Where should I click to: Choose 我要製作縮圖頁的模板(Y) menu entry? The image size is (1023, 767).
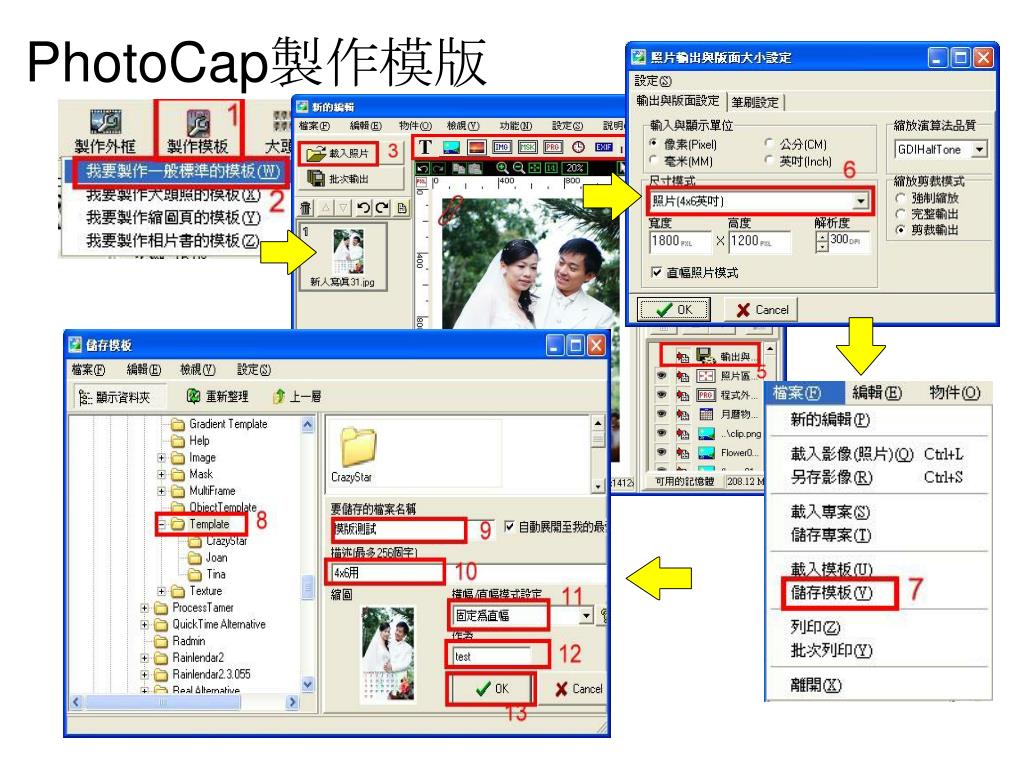(x=174, y=217)
